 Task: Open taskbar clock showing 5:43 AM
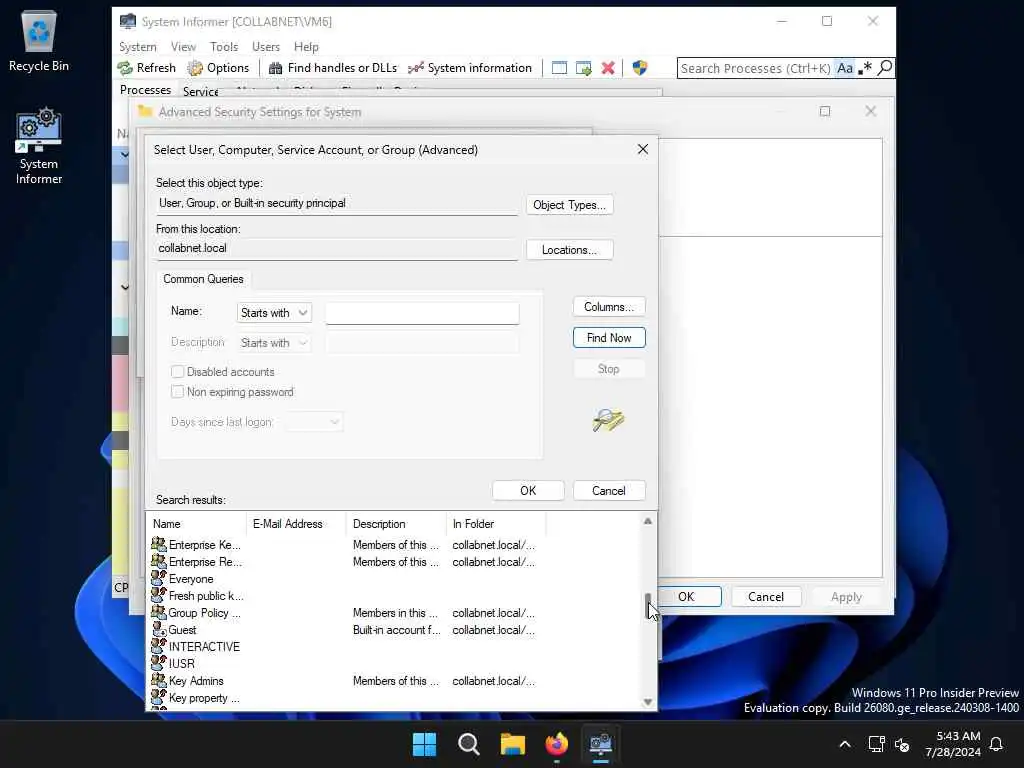953,744
